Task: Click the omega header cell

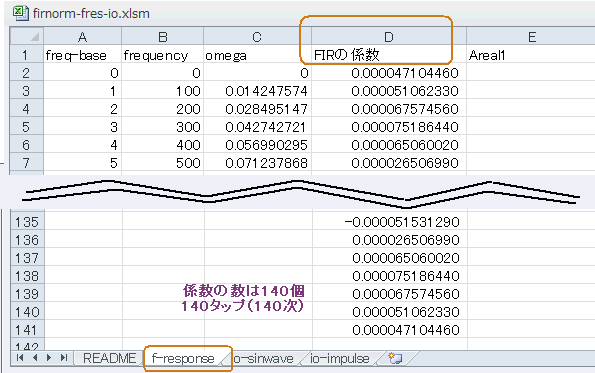Action: [257, 55]
